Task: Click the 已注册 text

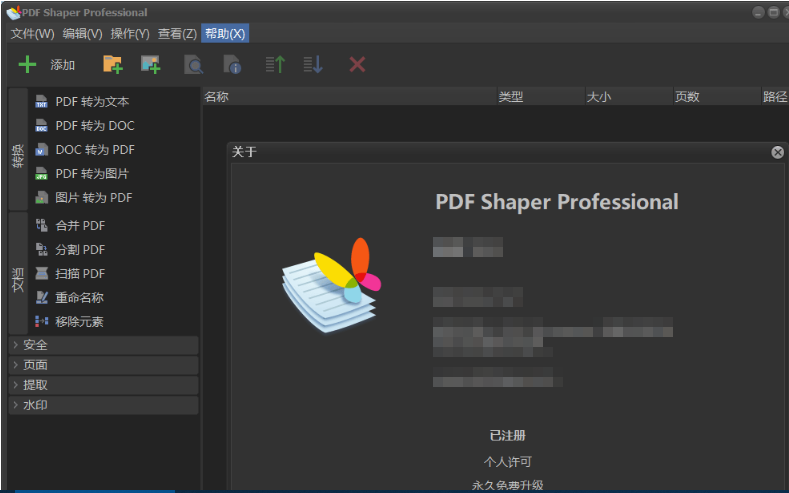Action: click(508, 436)
